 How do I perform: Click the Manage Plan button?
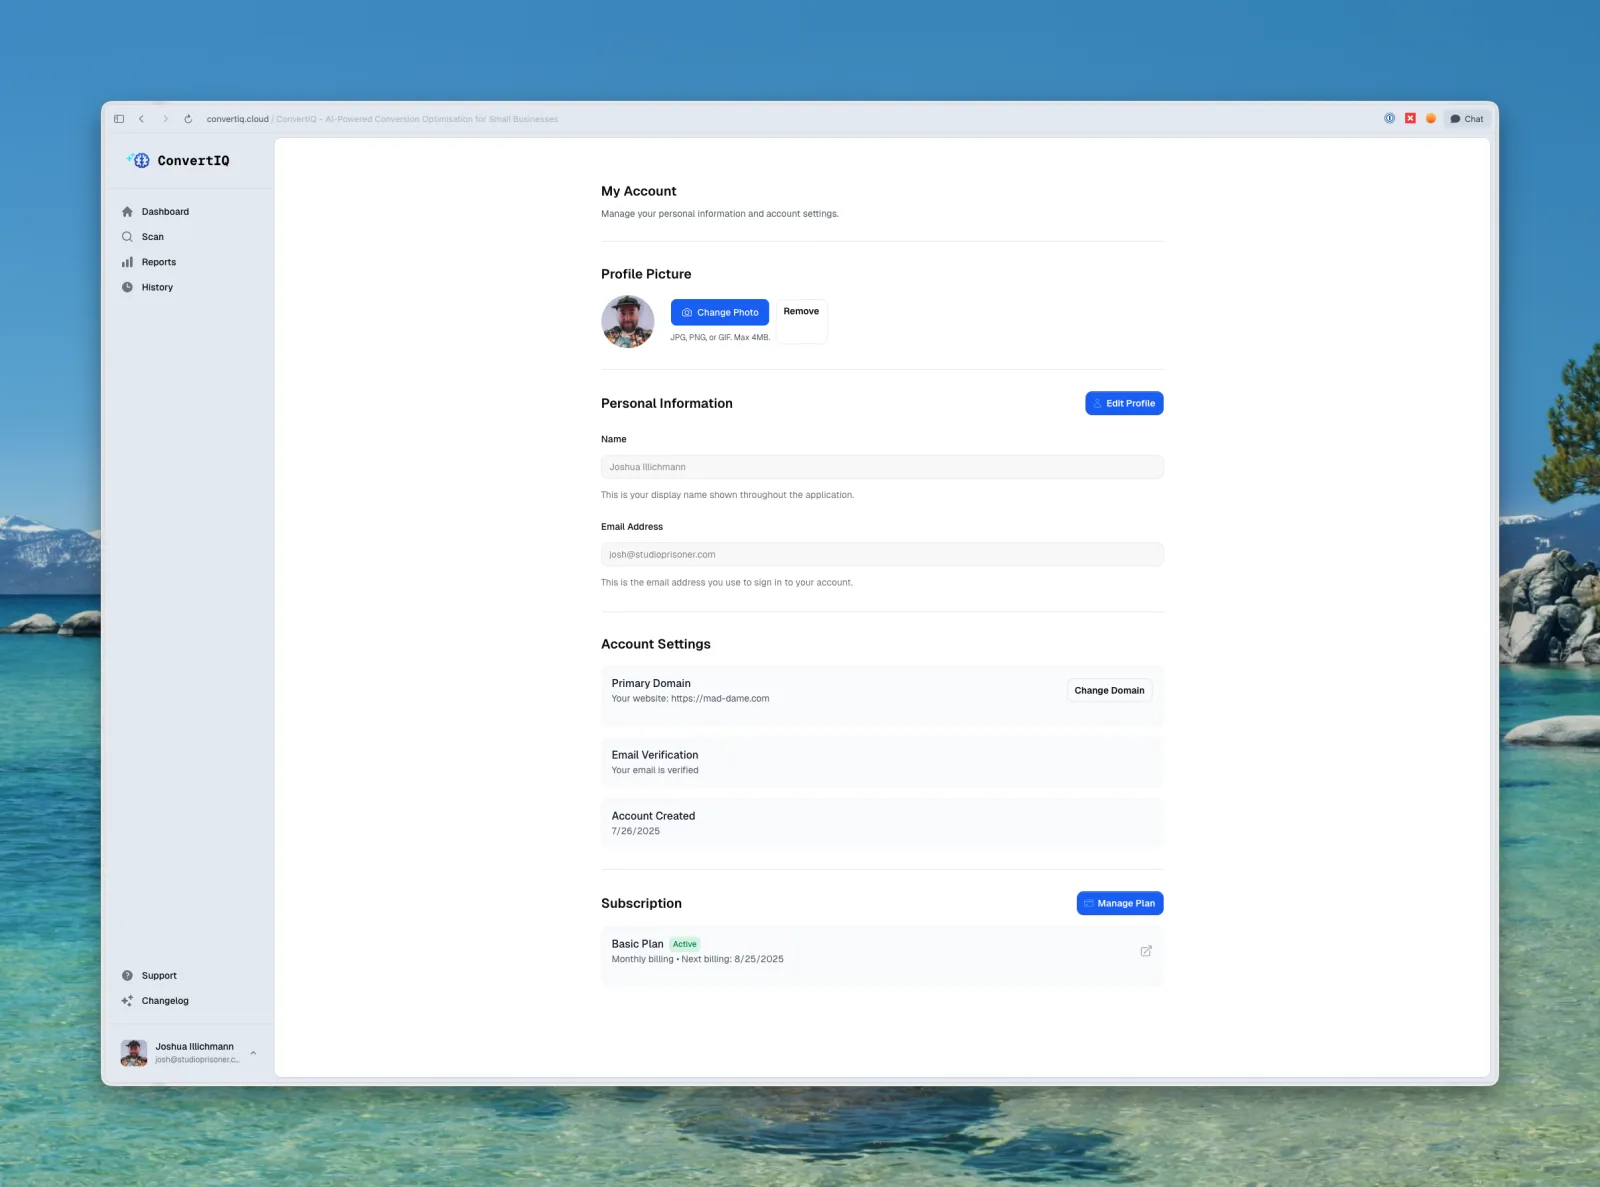tap(1120, 903)
